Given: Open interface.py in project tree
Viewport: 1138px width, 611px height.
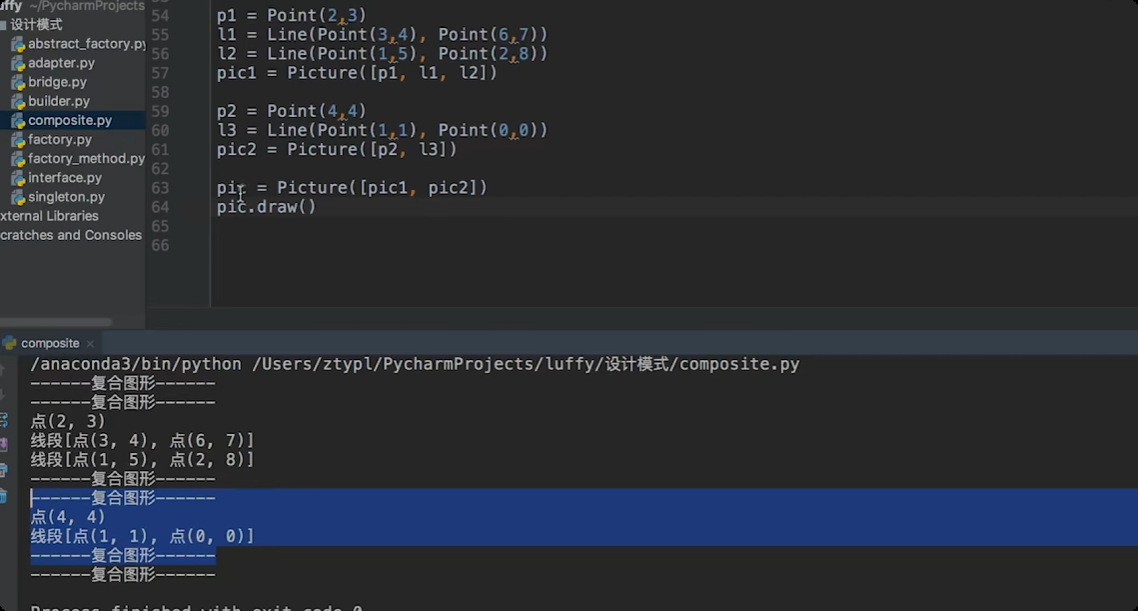Looking at the screenshot, I should click(x=57, y=178).
